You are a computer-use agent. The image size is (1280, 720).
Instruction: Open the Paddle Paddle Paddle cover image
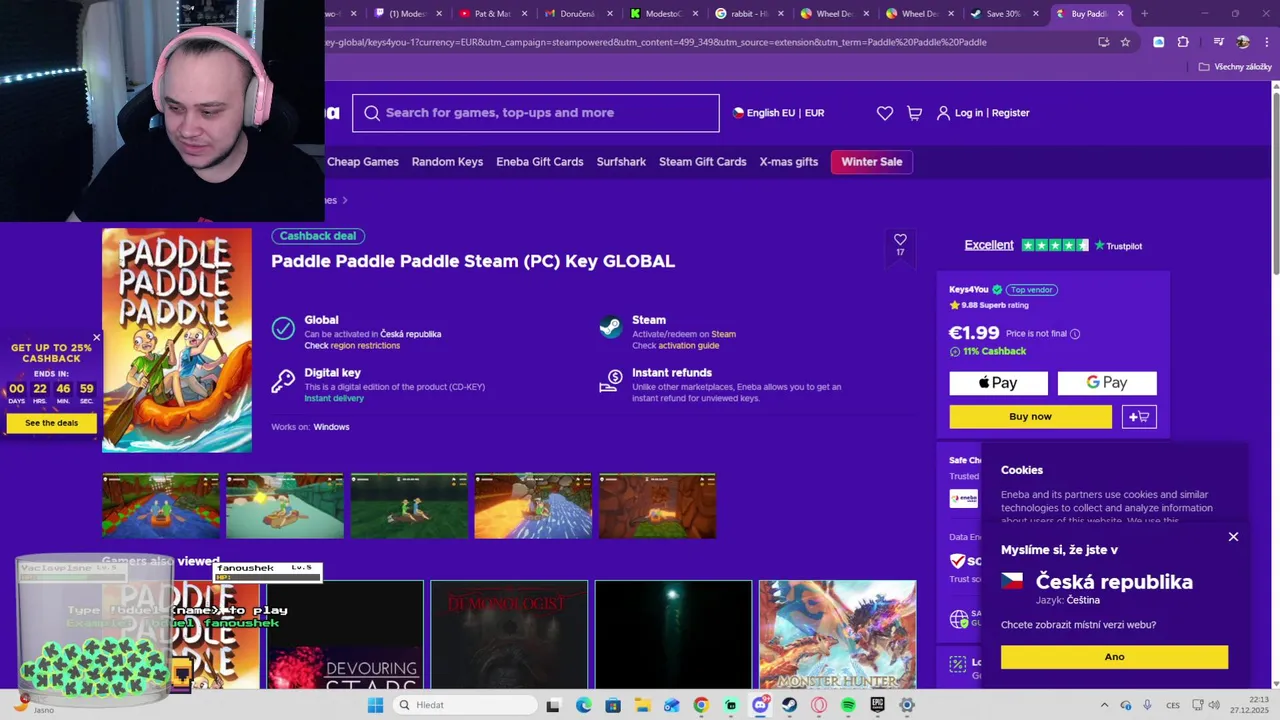point(177,340)
